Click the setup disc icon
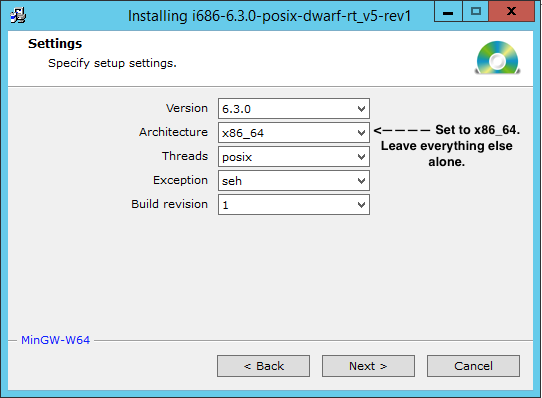This screenshot has height=398, width=542. click(x=497, y=57)
